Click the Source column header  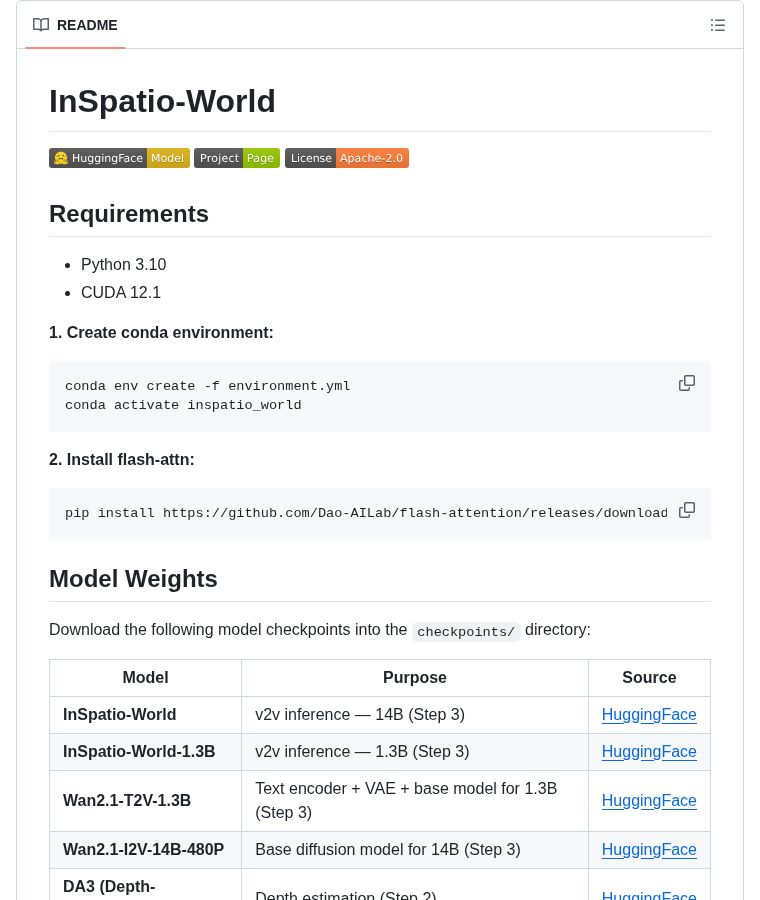tap(649, 678)
